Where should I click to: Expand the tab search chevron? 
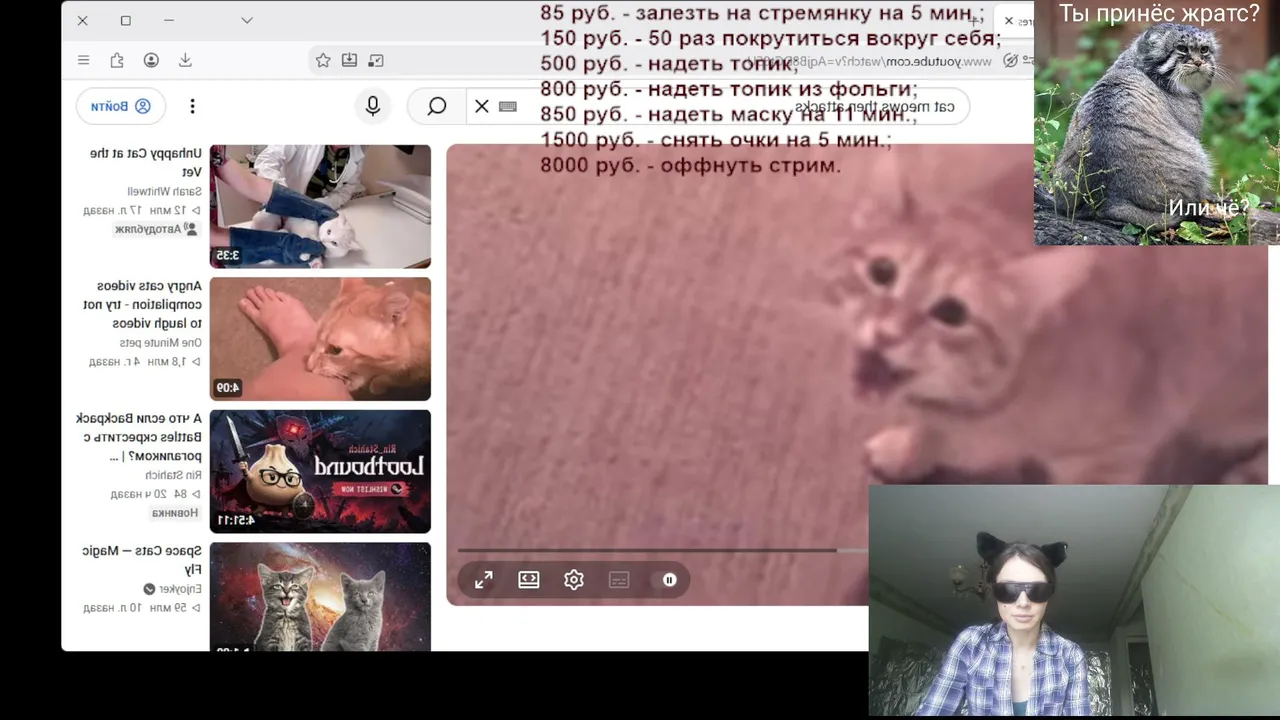point(247,20)
